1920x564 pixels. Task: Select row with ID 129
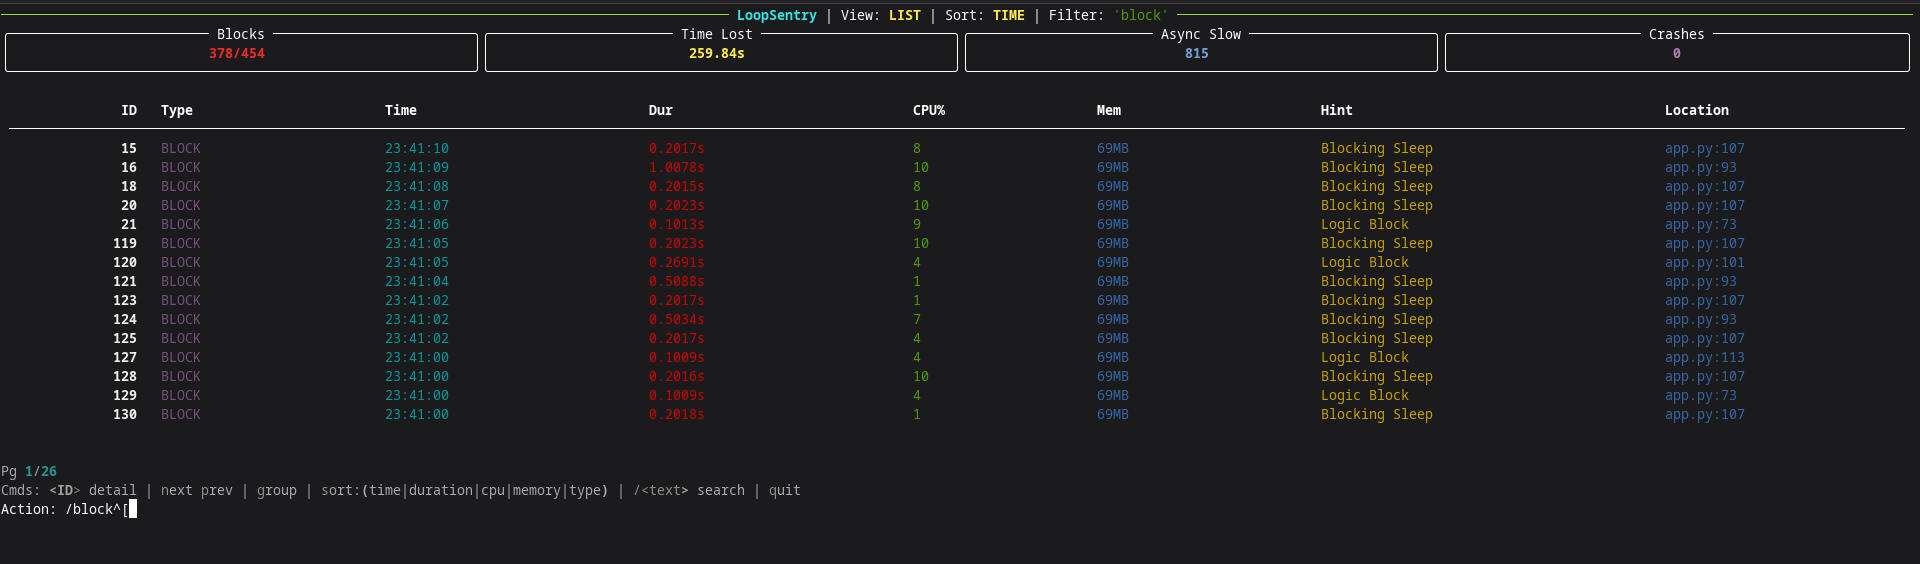click(957, 396)
